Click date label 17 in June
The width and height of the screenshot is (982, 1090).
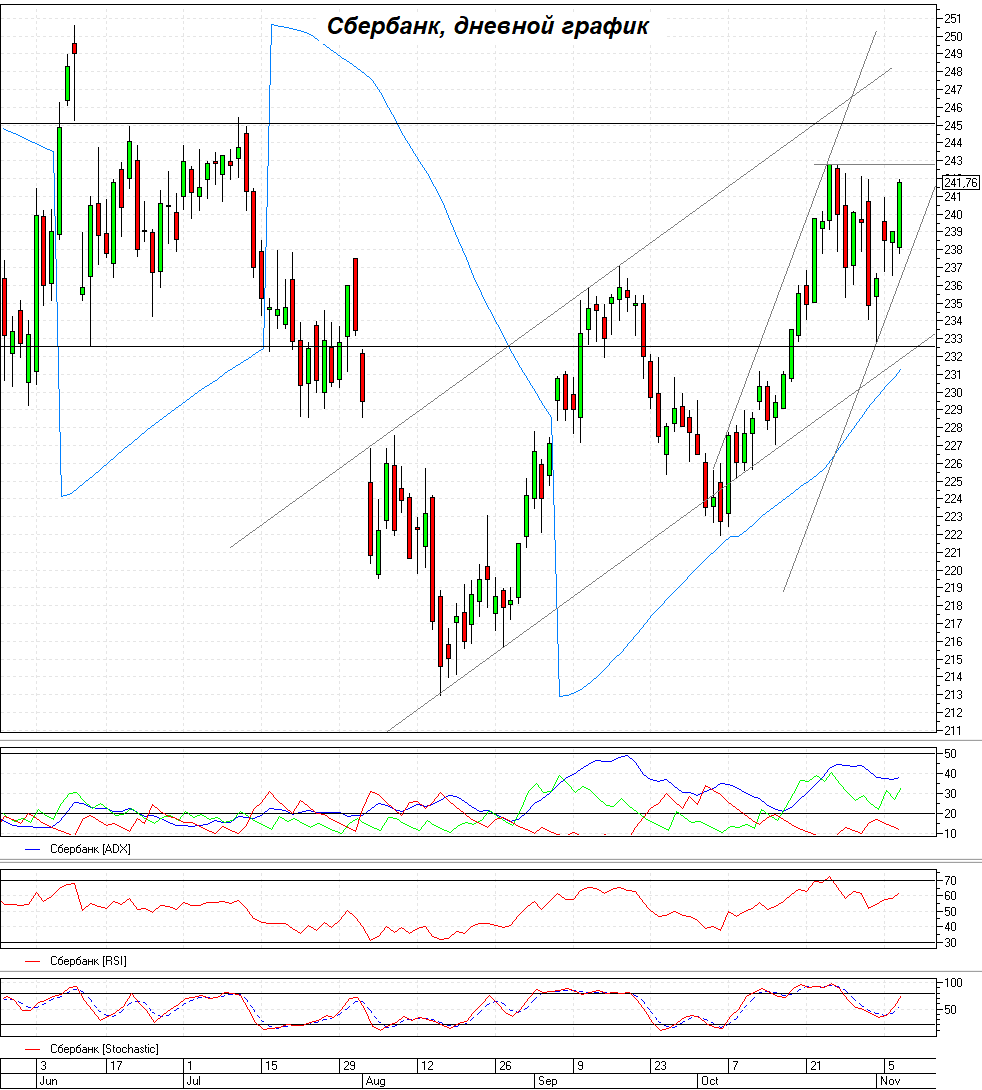(116, 1066)
